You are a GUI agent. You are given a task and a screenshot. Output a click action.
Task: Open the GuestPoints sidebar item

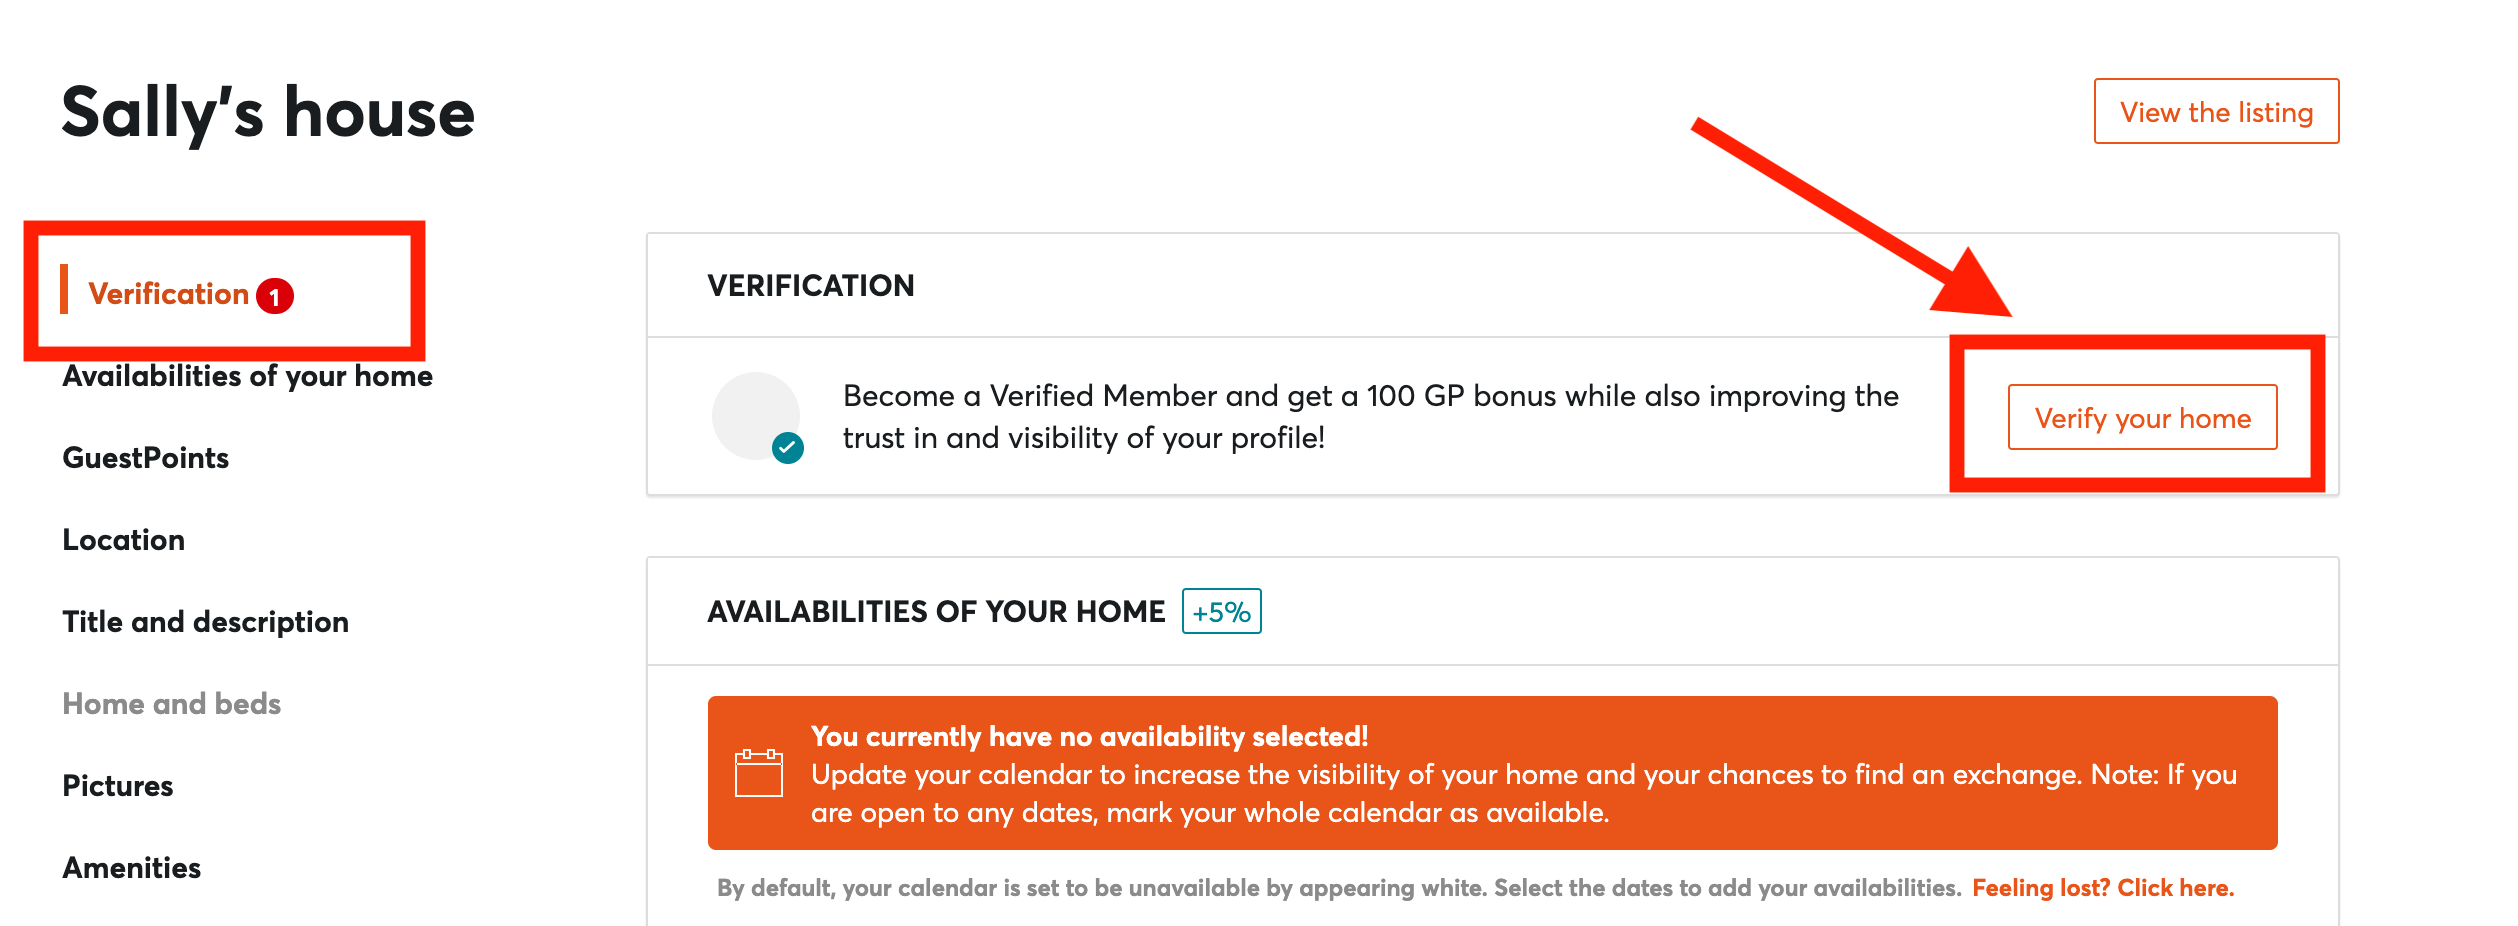tap(146, 458)
